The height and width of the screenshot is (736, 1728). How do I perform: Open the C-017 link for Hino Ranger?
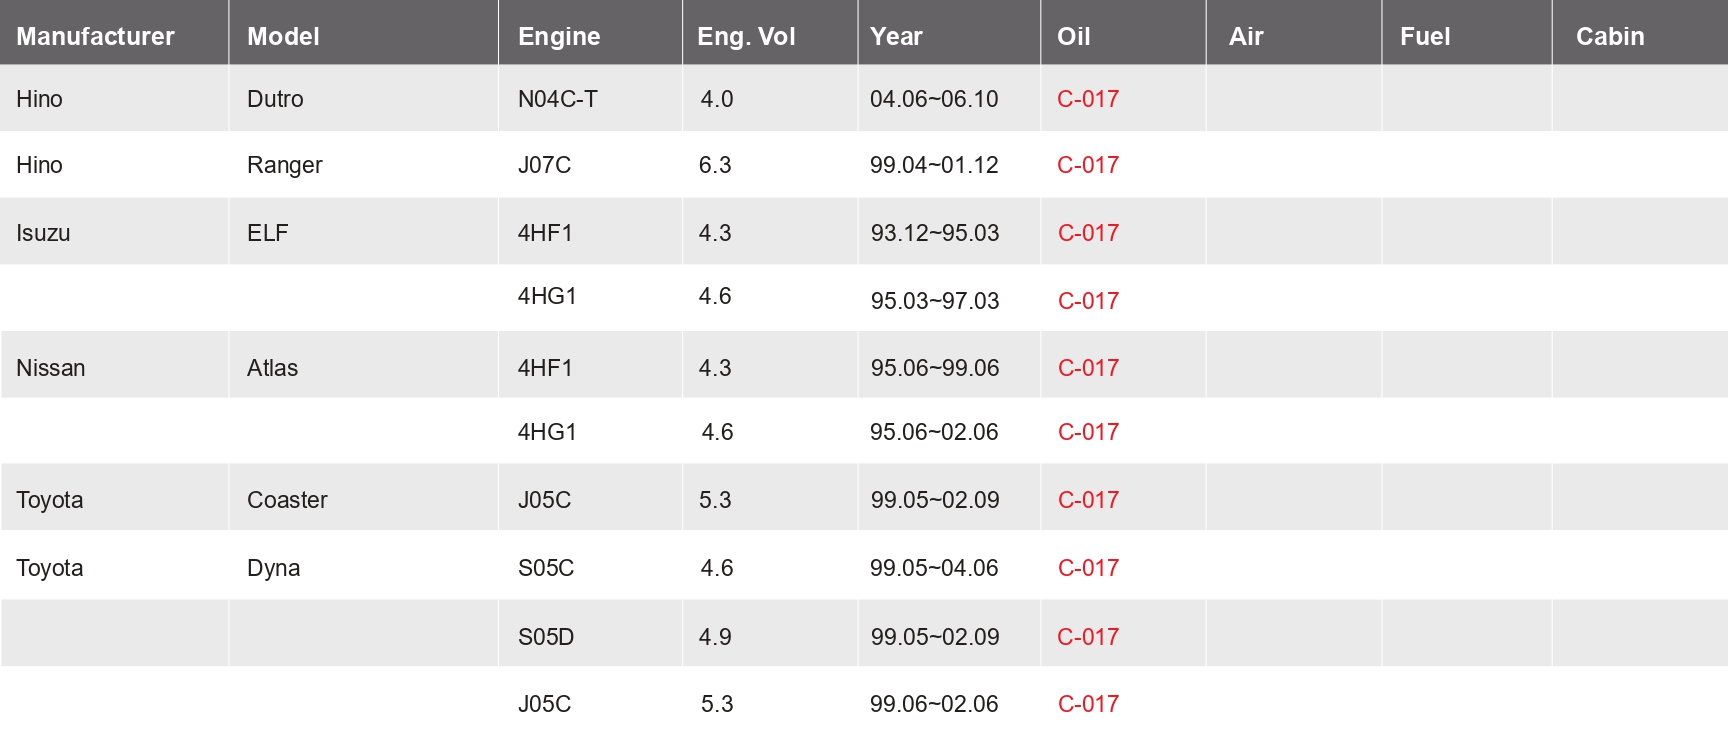coord(1088,165)
